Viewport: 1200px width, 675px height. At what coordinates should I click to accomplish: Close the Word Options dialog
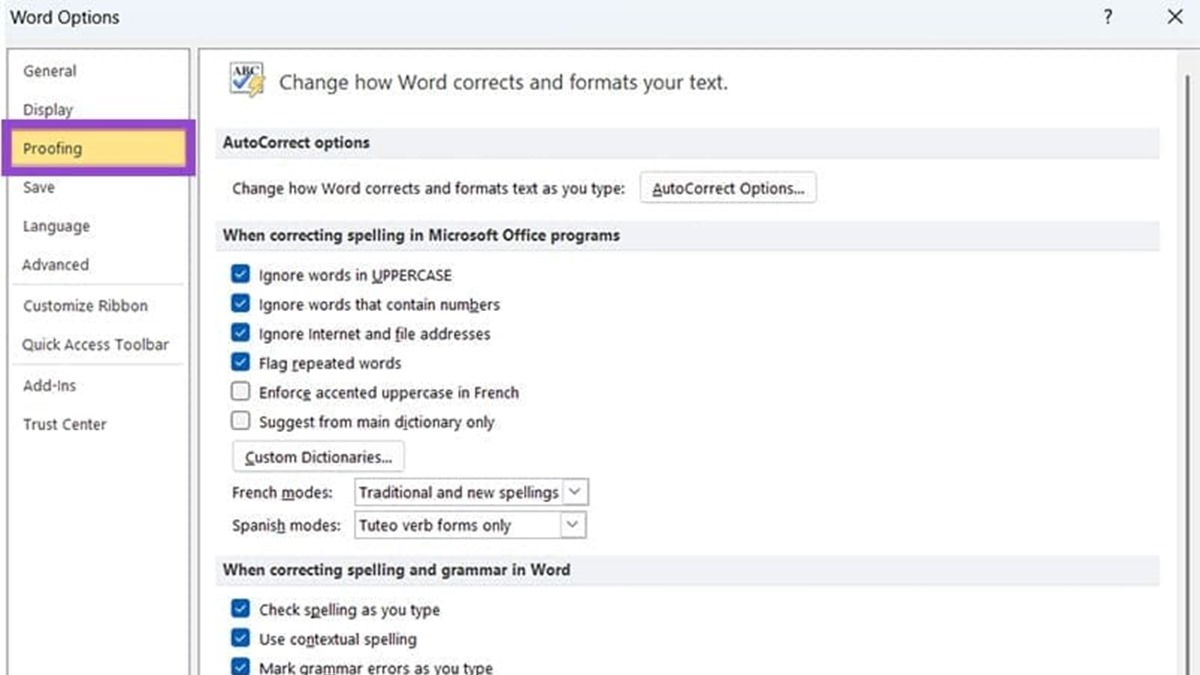pos(1174,17)
